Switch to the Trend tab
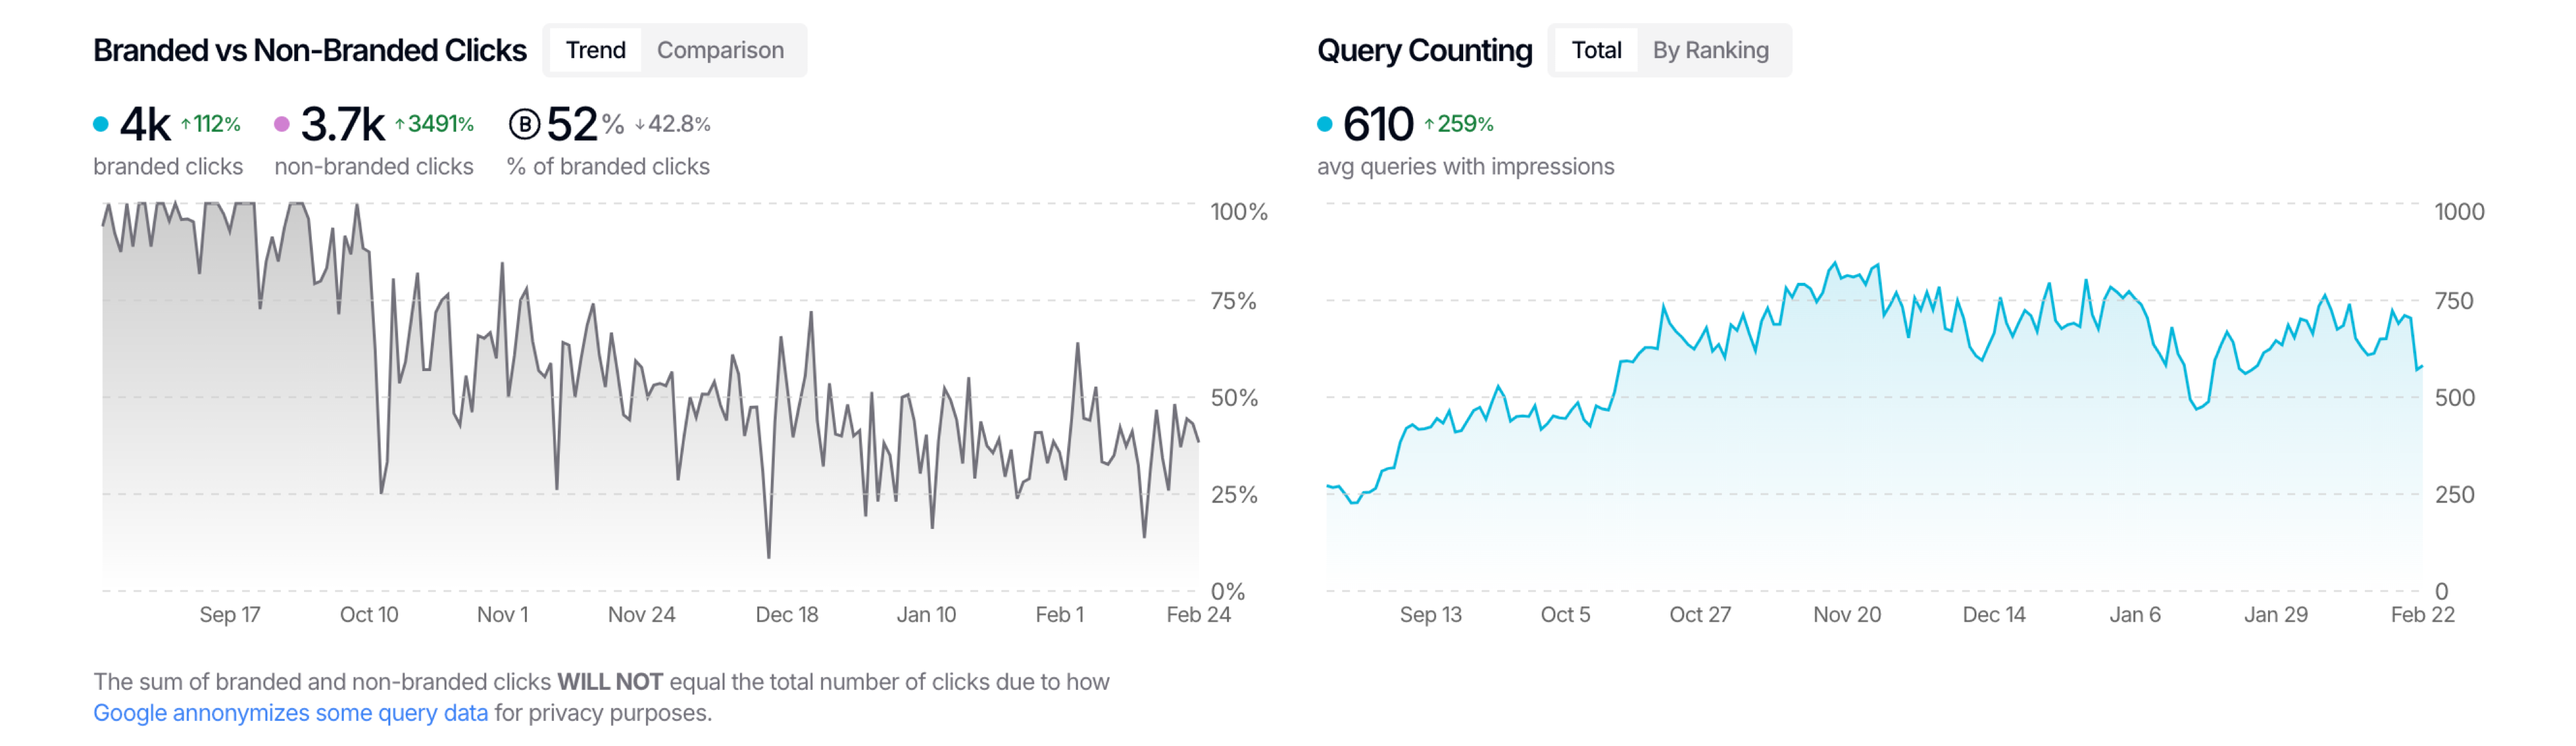2576x746 pixels. 595,50
